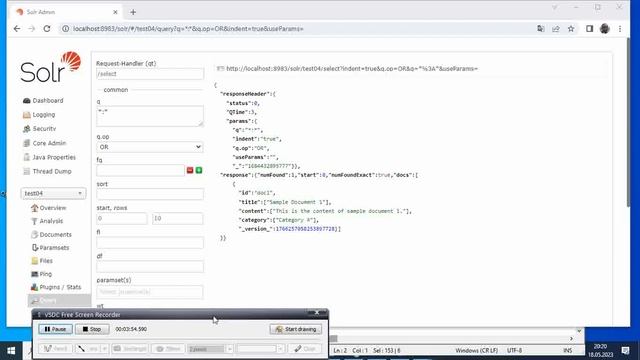Viewport: 640px width, 360px height.
Task: Click the sort input field
Action: click(x=150, y=194)
